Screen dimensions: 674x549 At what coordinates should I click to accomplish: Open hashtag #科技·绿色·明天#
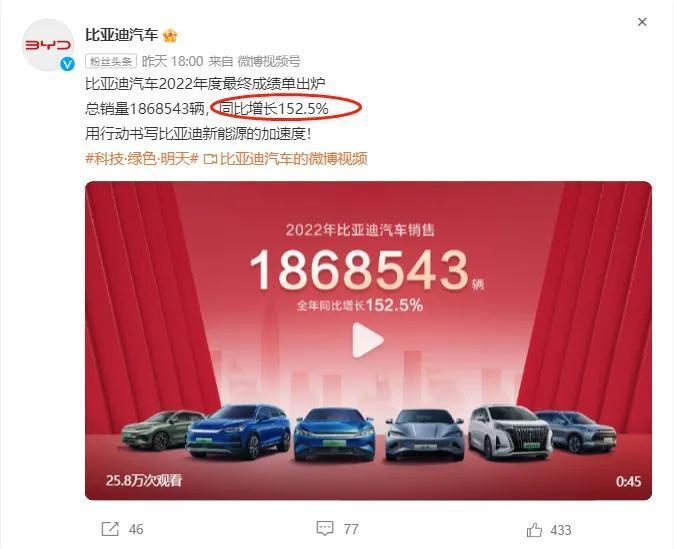(142, 159)
